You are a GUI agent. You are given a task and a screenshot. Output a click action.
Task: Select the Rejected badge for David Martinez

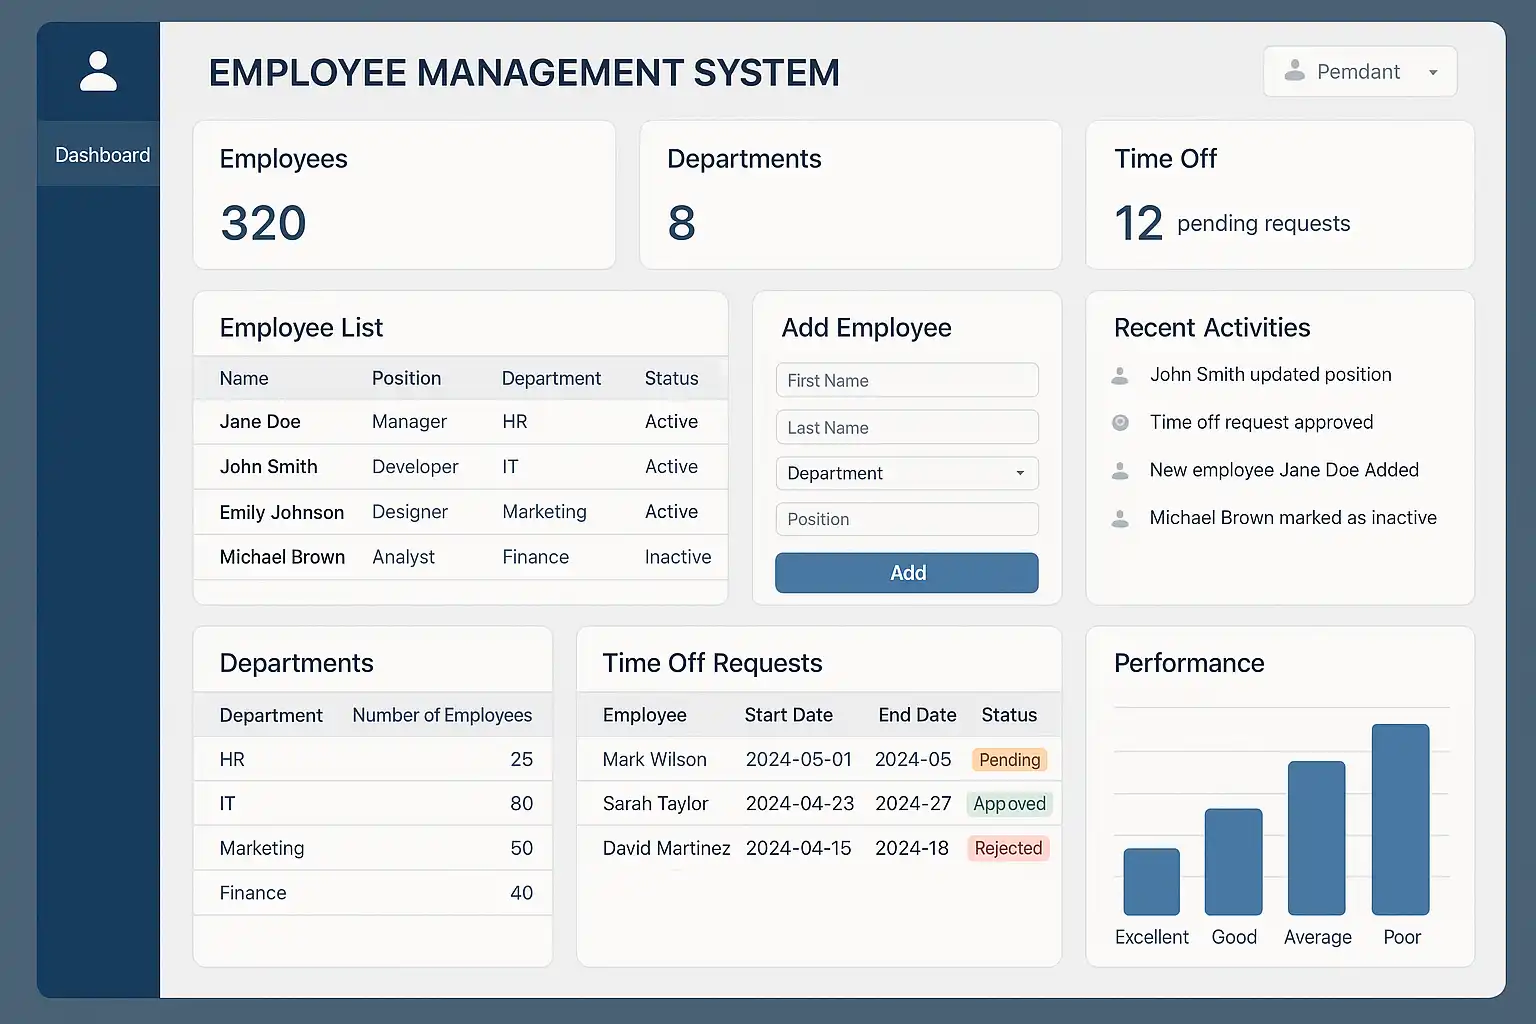(x=1008, y=848)
